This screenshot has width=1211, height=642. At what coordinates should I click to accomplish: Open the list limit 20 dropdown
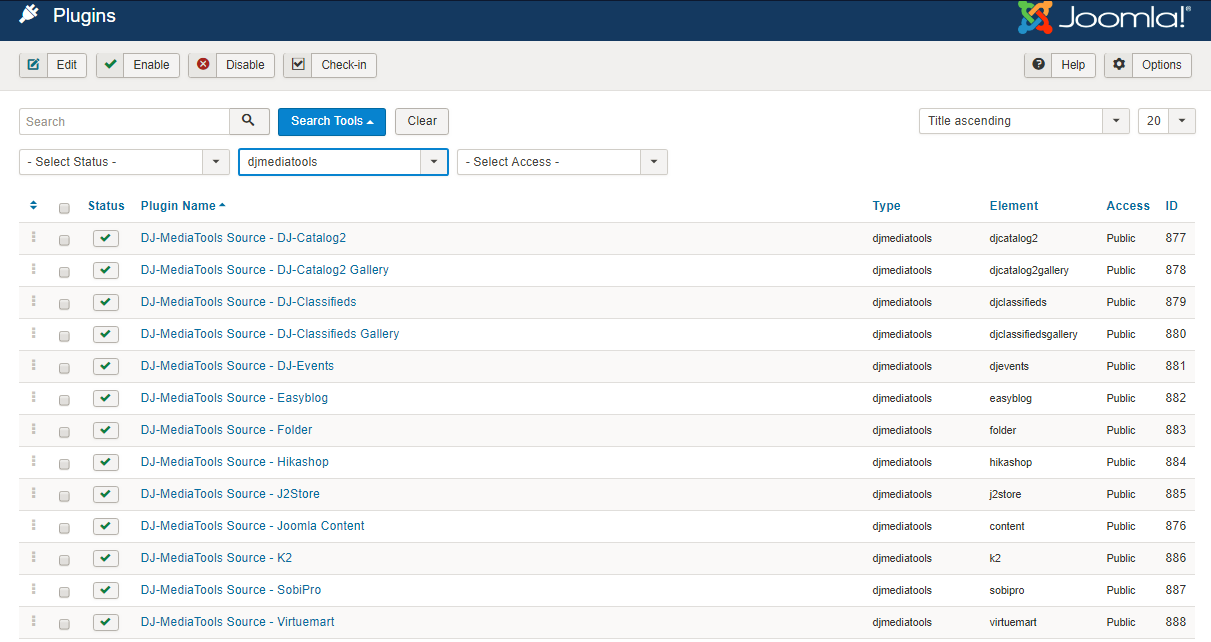1167,121
